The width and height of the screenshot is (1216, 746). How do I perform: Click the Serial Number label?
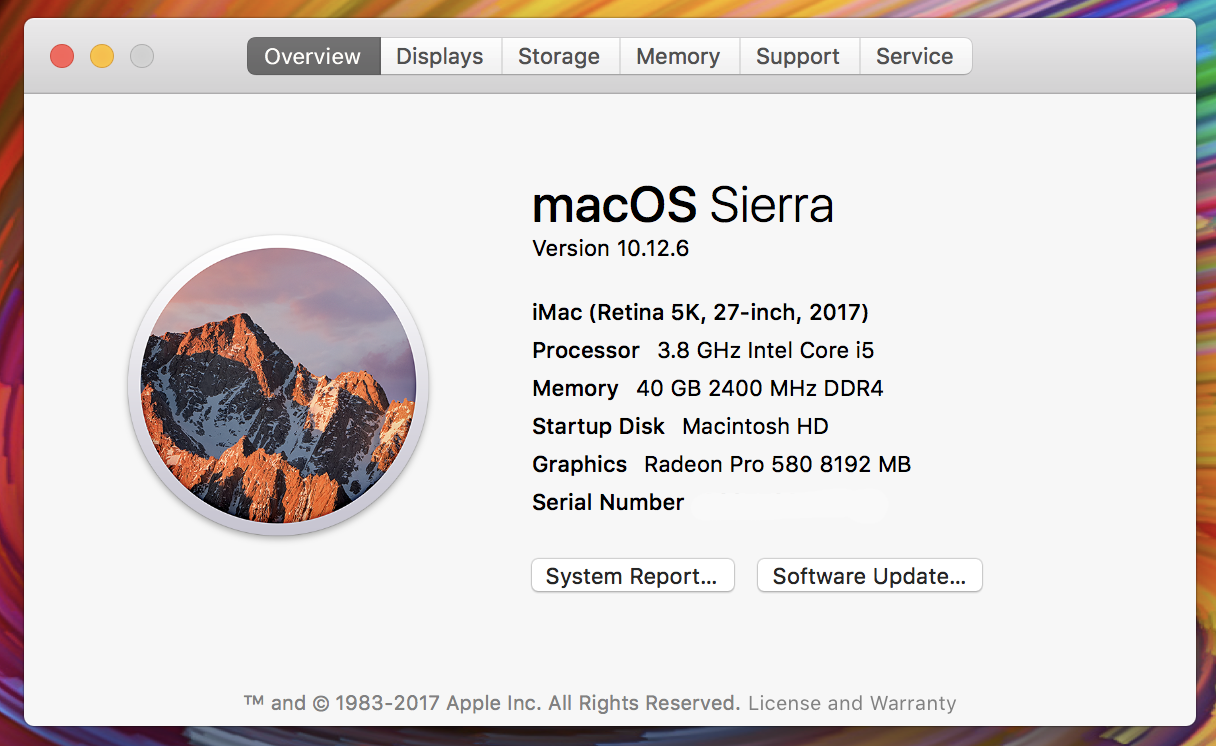(x=608, y=502)
